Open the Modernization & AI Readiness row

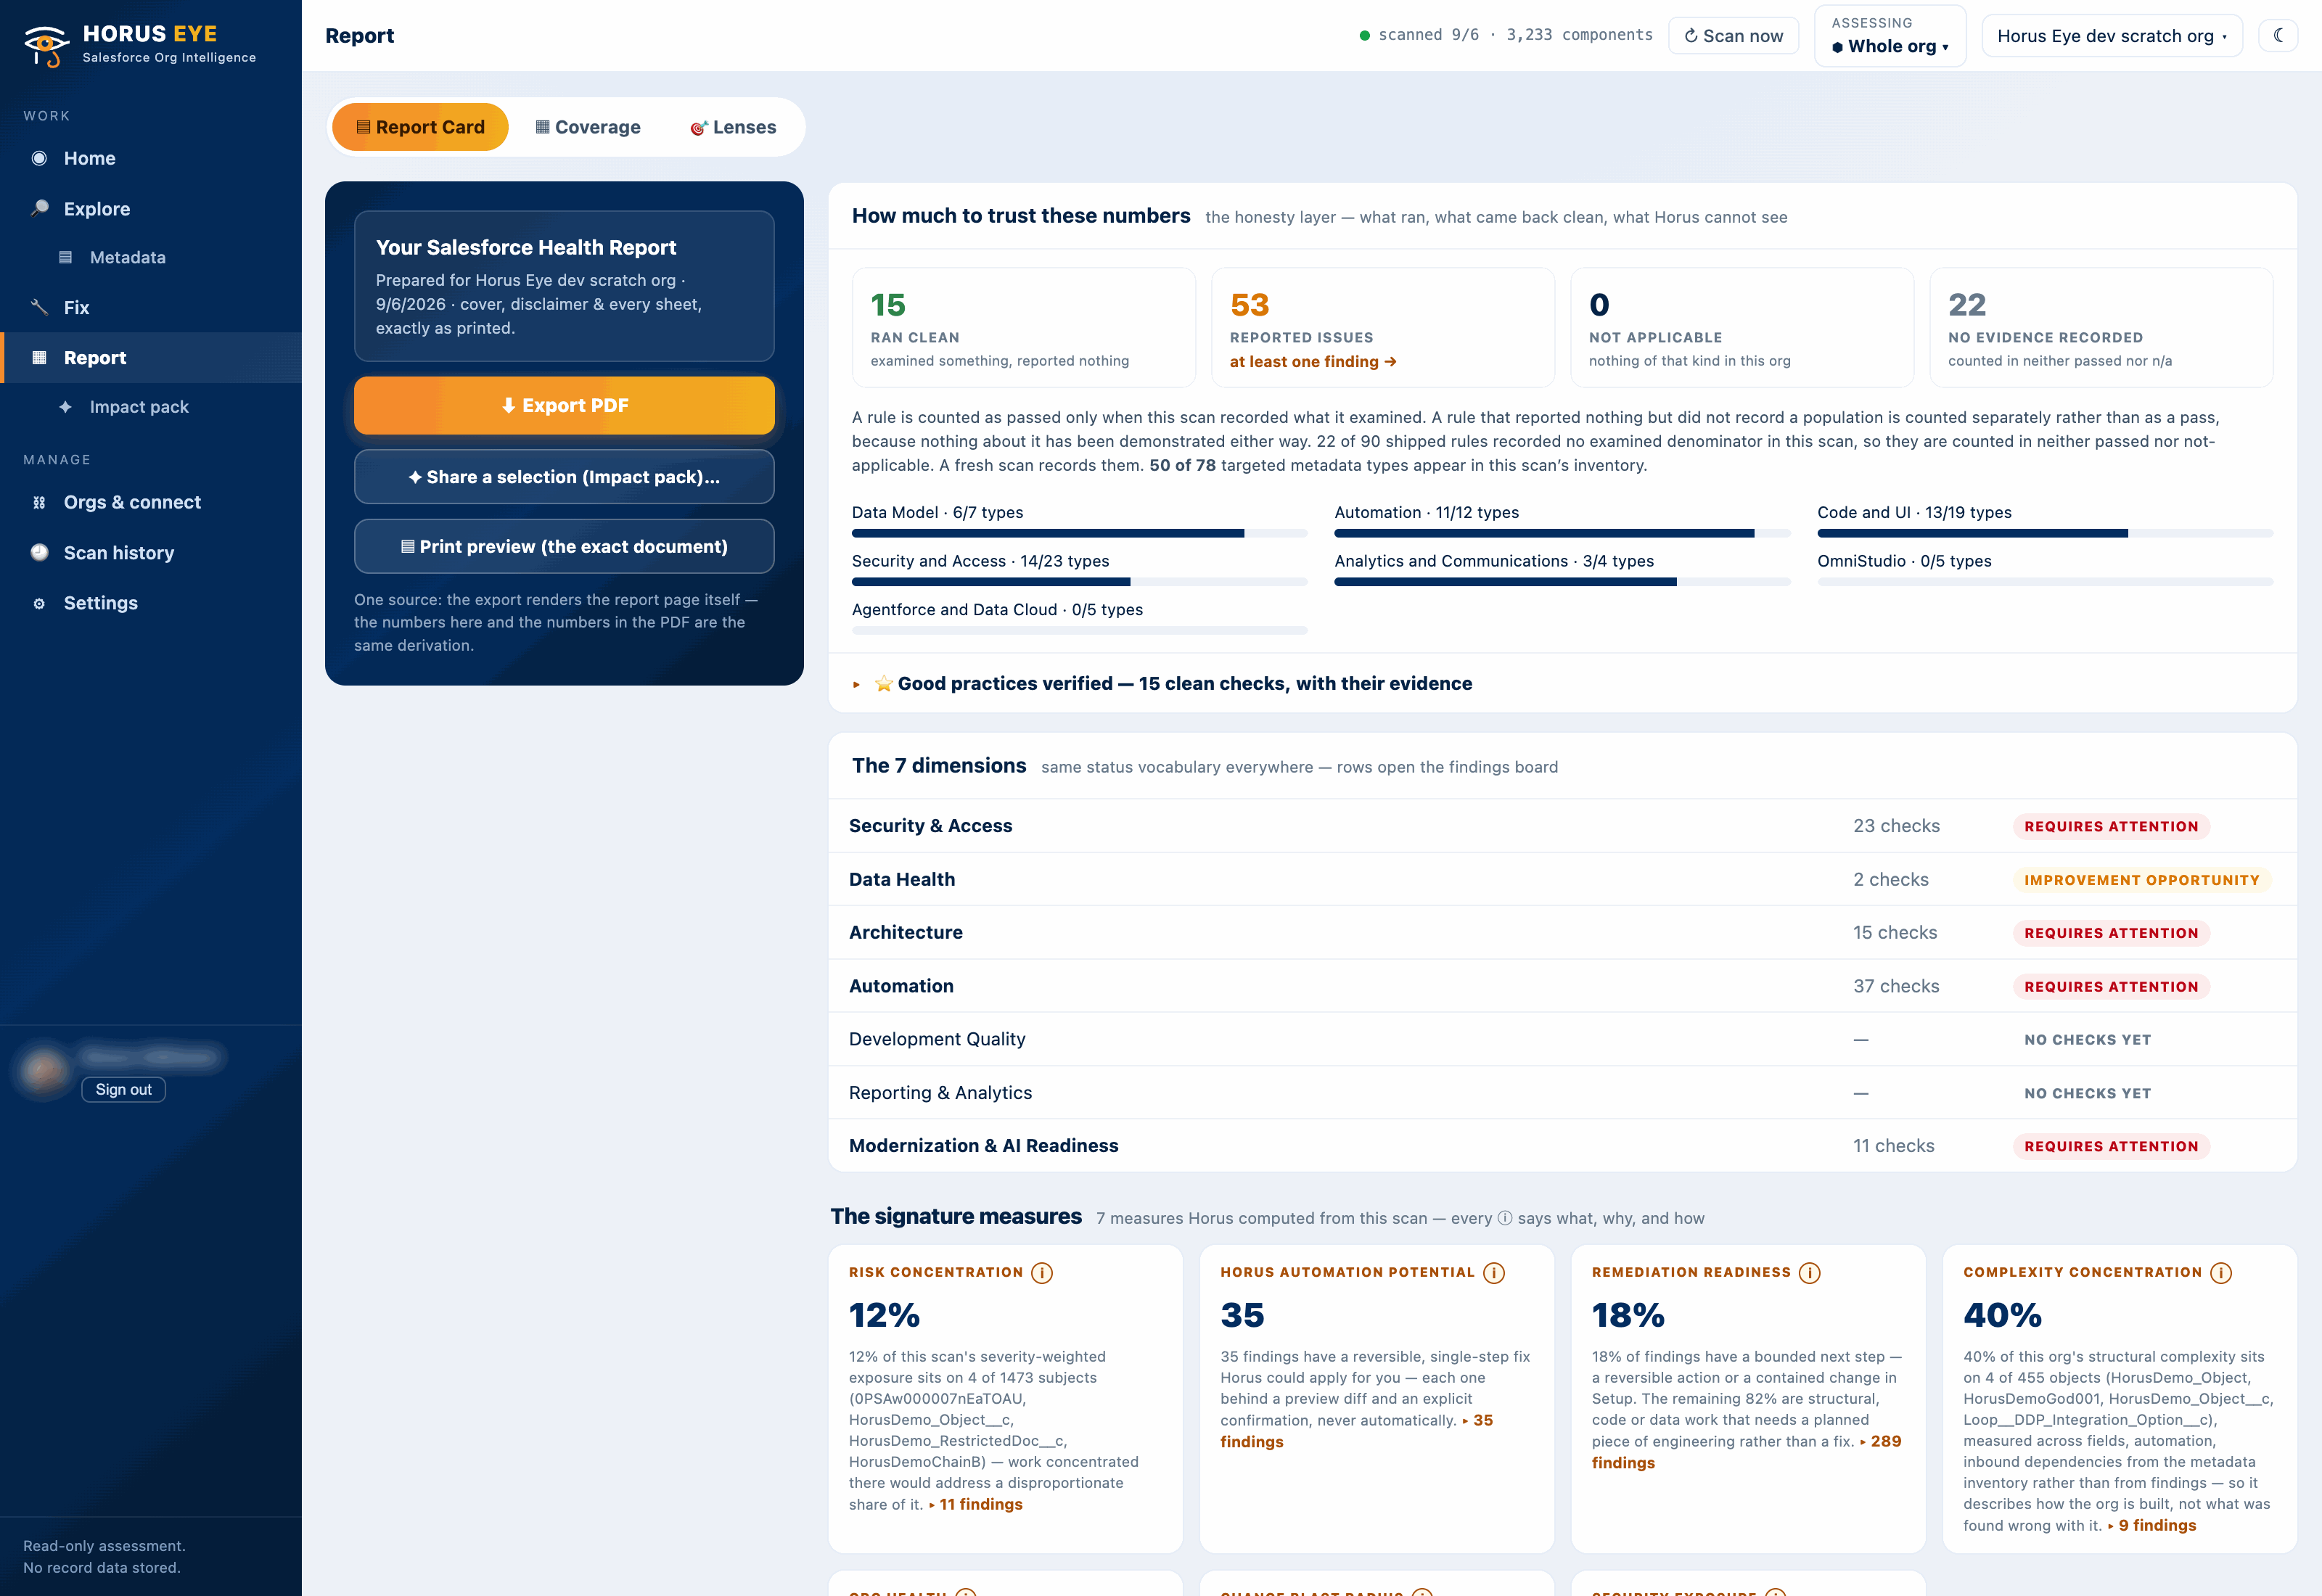(1562, 1145)
